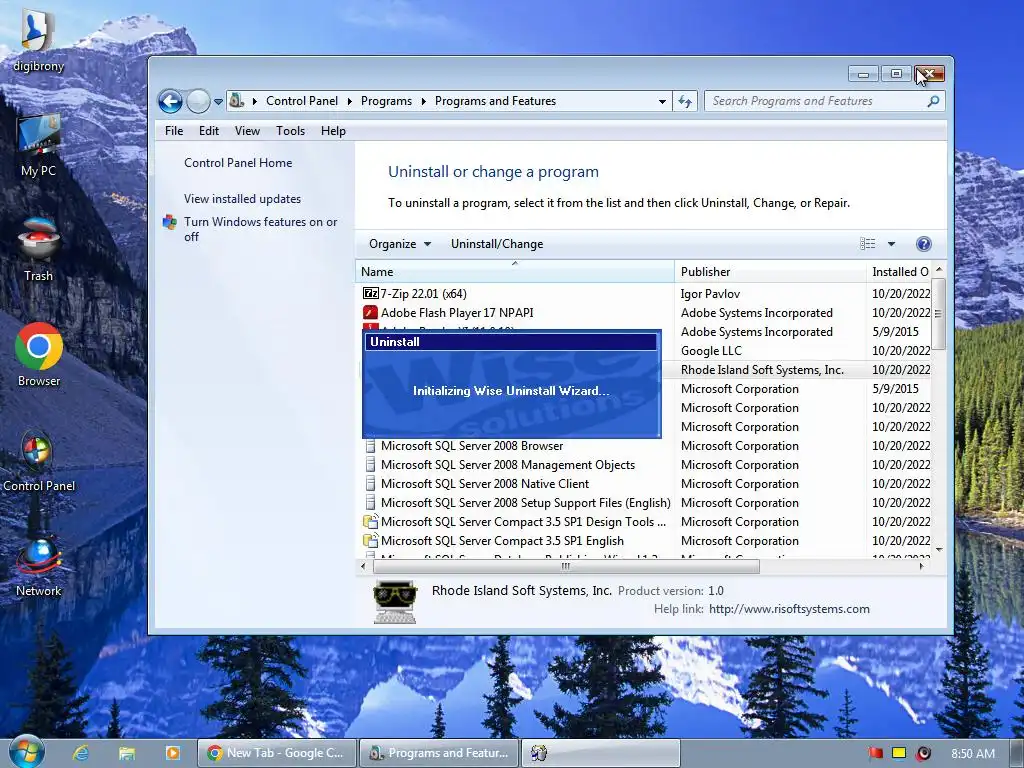The width and height of the screenshot is (1024, 768).
Task: Go back with the Back arrow button
Action: [170, 101]
